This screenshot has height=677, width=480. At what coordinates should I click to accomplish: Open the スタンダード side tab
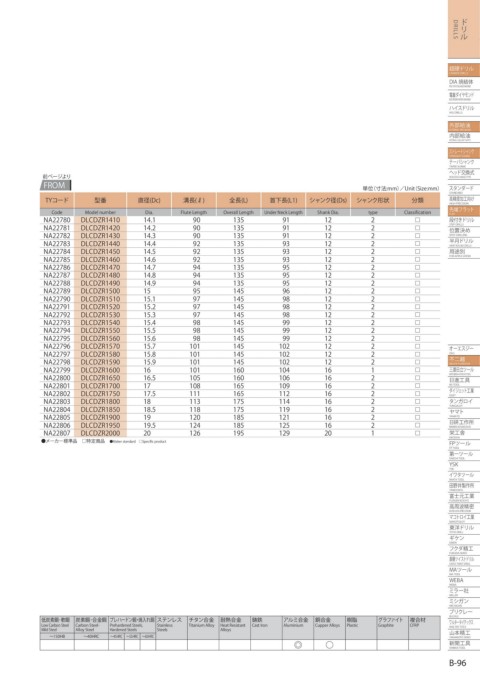tap(464, 190)
